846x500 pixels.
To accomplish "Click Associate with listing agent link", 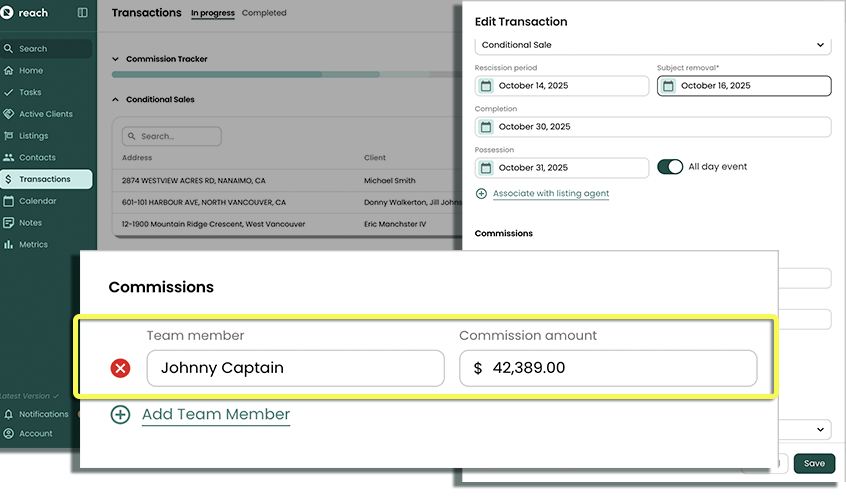I will tap(551, 193).
